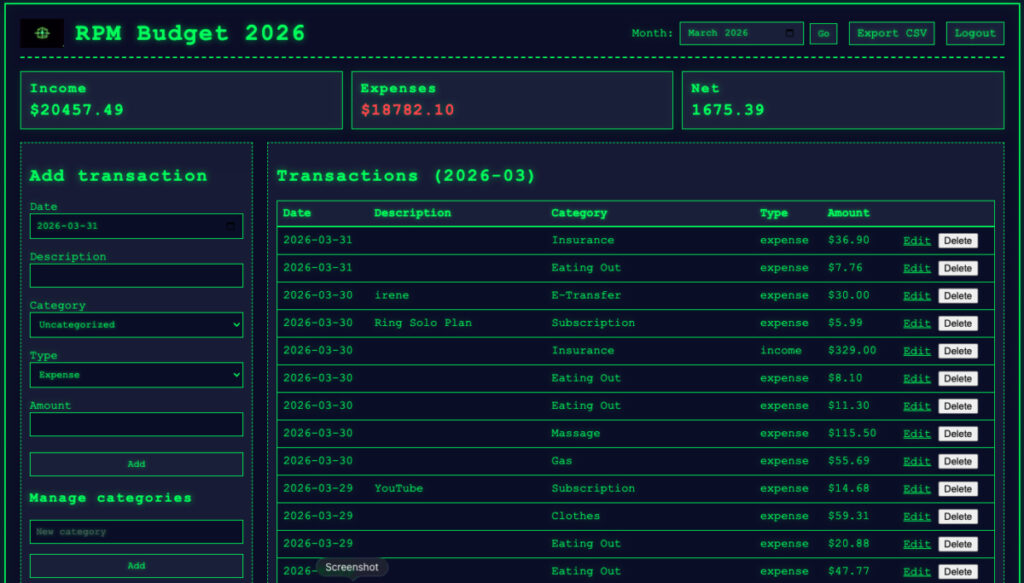
Task: Click the Expenses total $18782.10
Action: pos(408,110)
